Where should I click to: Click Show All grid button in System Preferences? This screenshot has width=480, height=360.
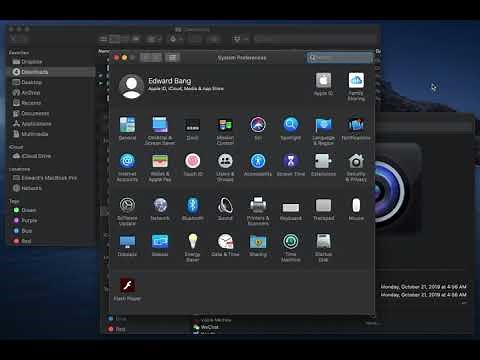pos(172,58)
